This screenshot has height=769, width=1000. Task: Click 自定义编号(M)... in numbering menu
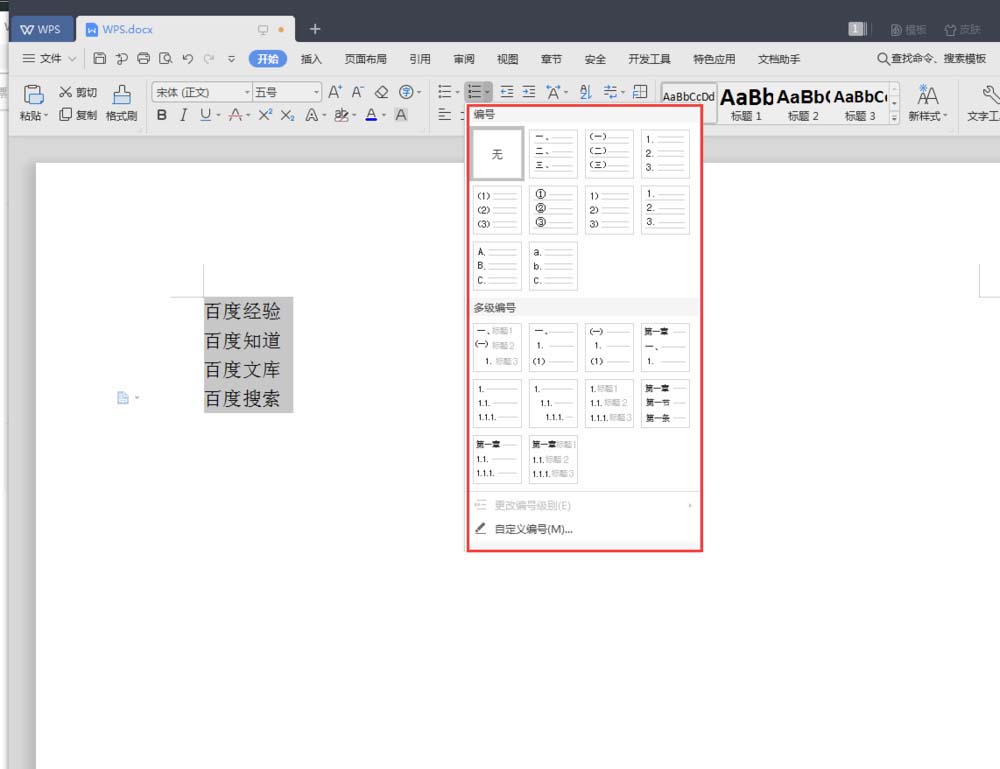click(533, 529)
